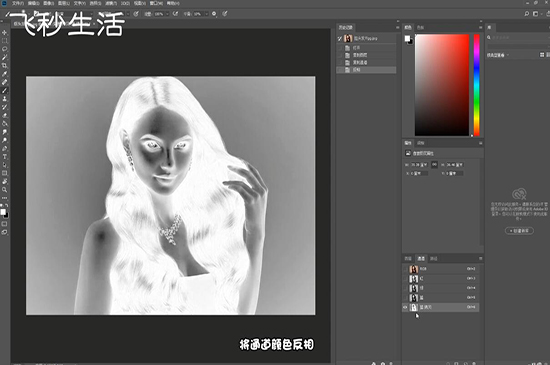This screenshot has height=365, width=550.
Task: Switch to the Paths tab
Action: coord(434,258)
